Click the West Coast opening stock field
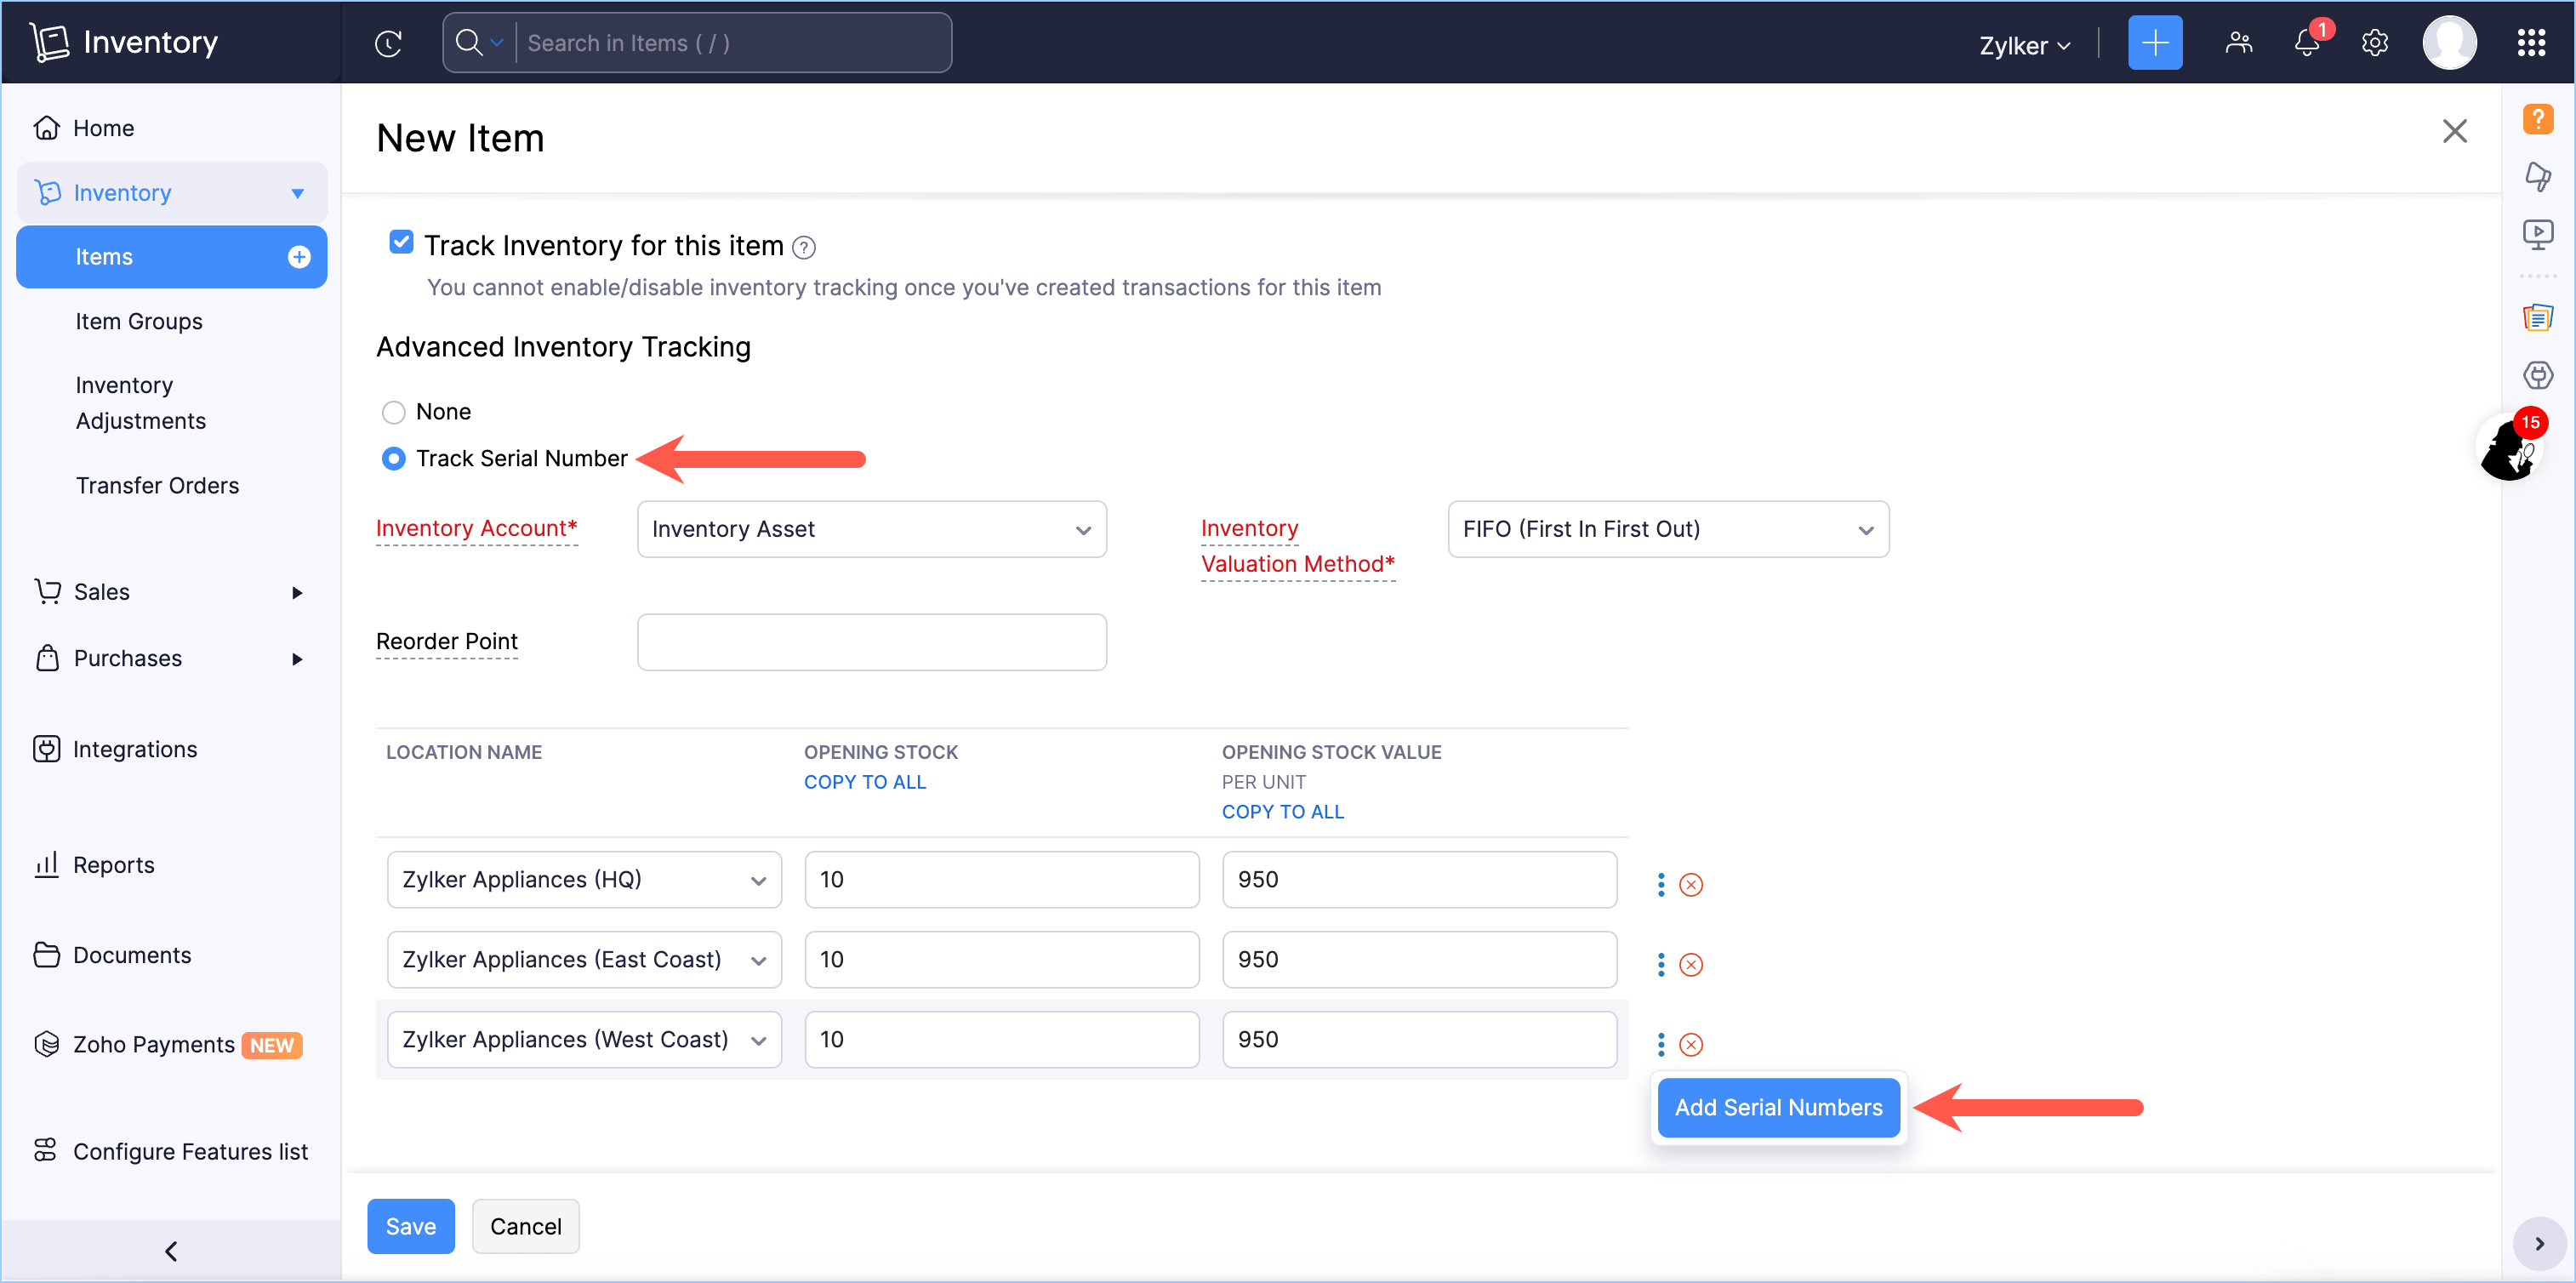This screenshot has width=2576, height=1283. [x=1001, y=1039]
